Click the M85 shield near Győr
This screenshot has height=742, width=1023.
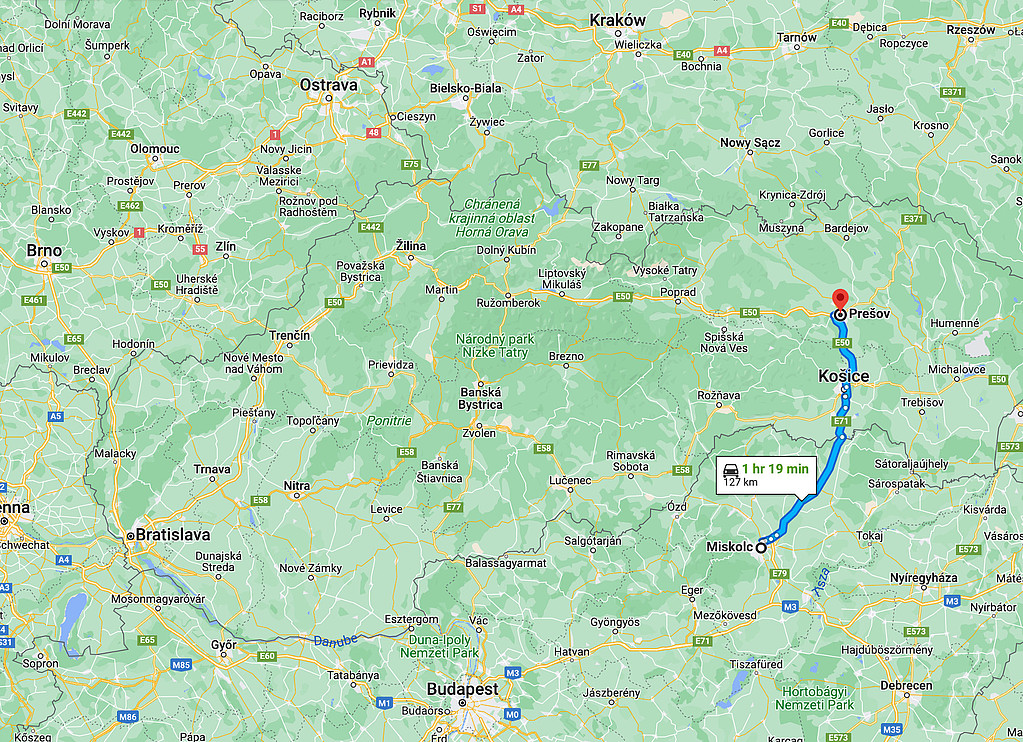[x=181, y=665]
